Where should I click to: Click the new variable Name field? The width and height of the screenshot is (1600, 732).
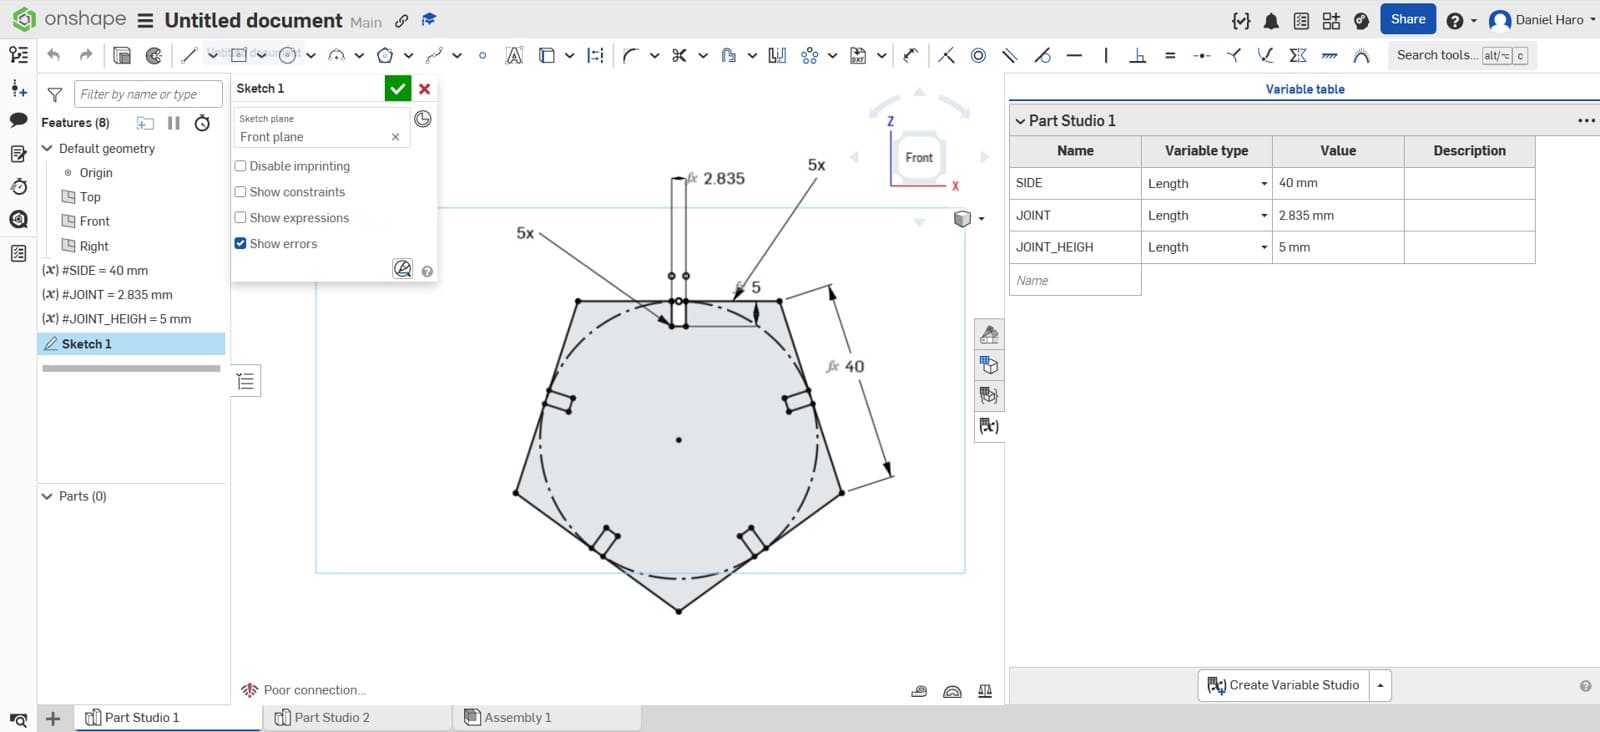[1075, 280]
